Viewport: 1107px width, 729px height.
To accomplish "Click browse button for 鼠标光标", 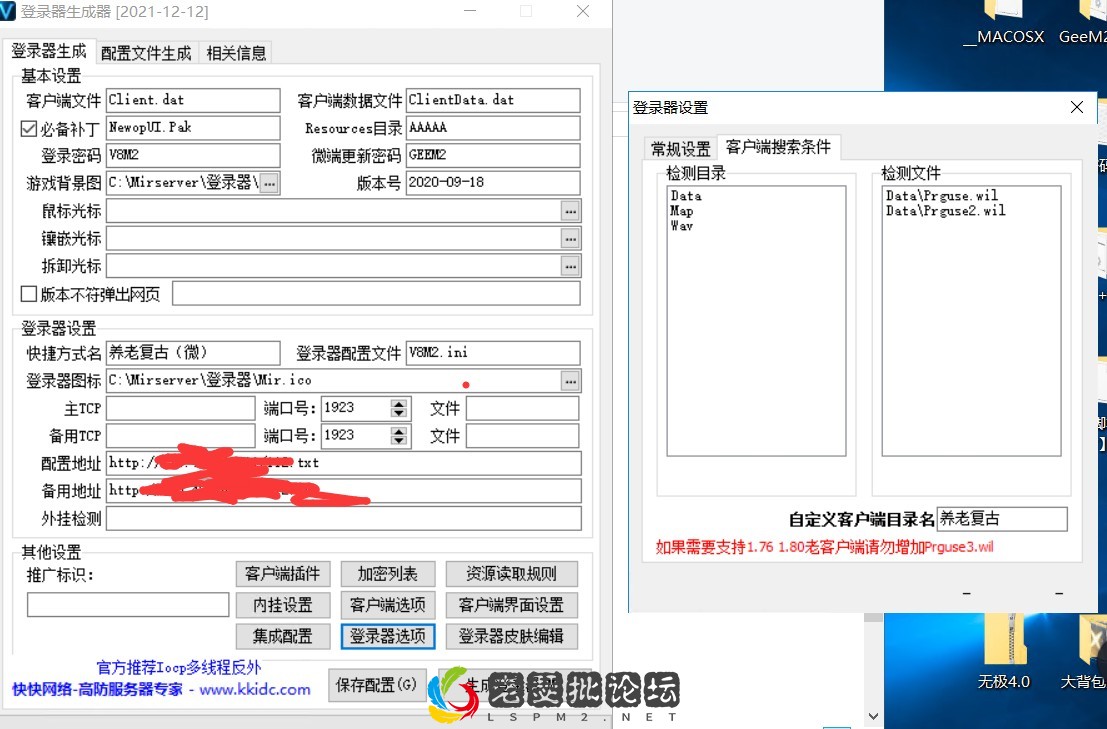I will (570, 211).
